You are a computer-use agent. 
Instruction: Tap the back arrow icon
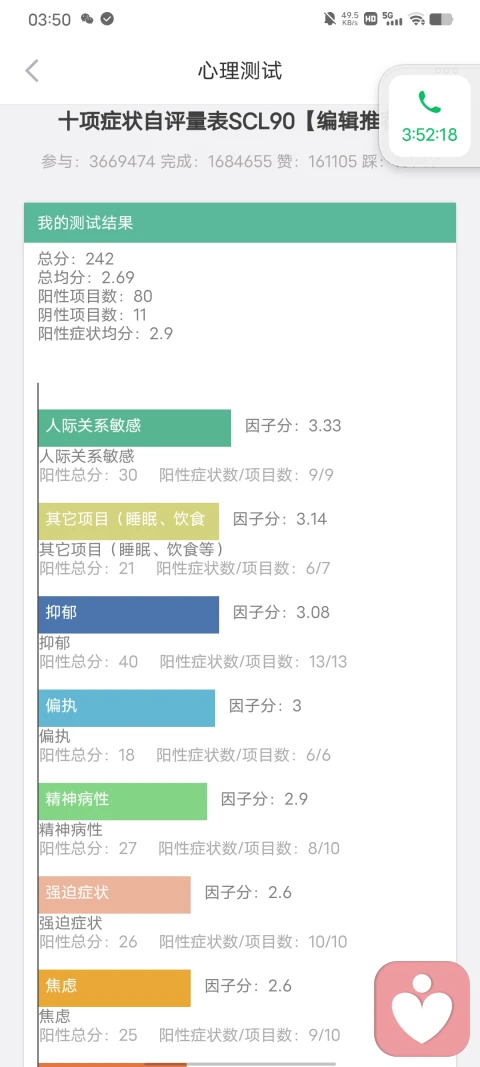click(32, 71)
